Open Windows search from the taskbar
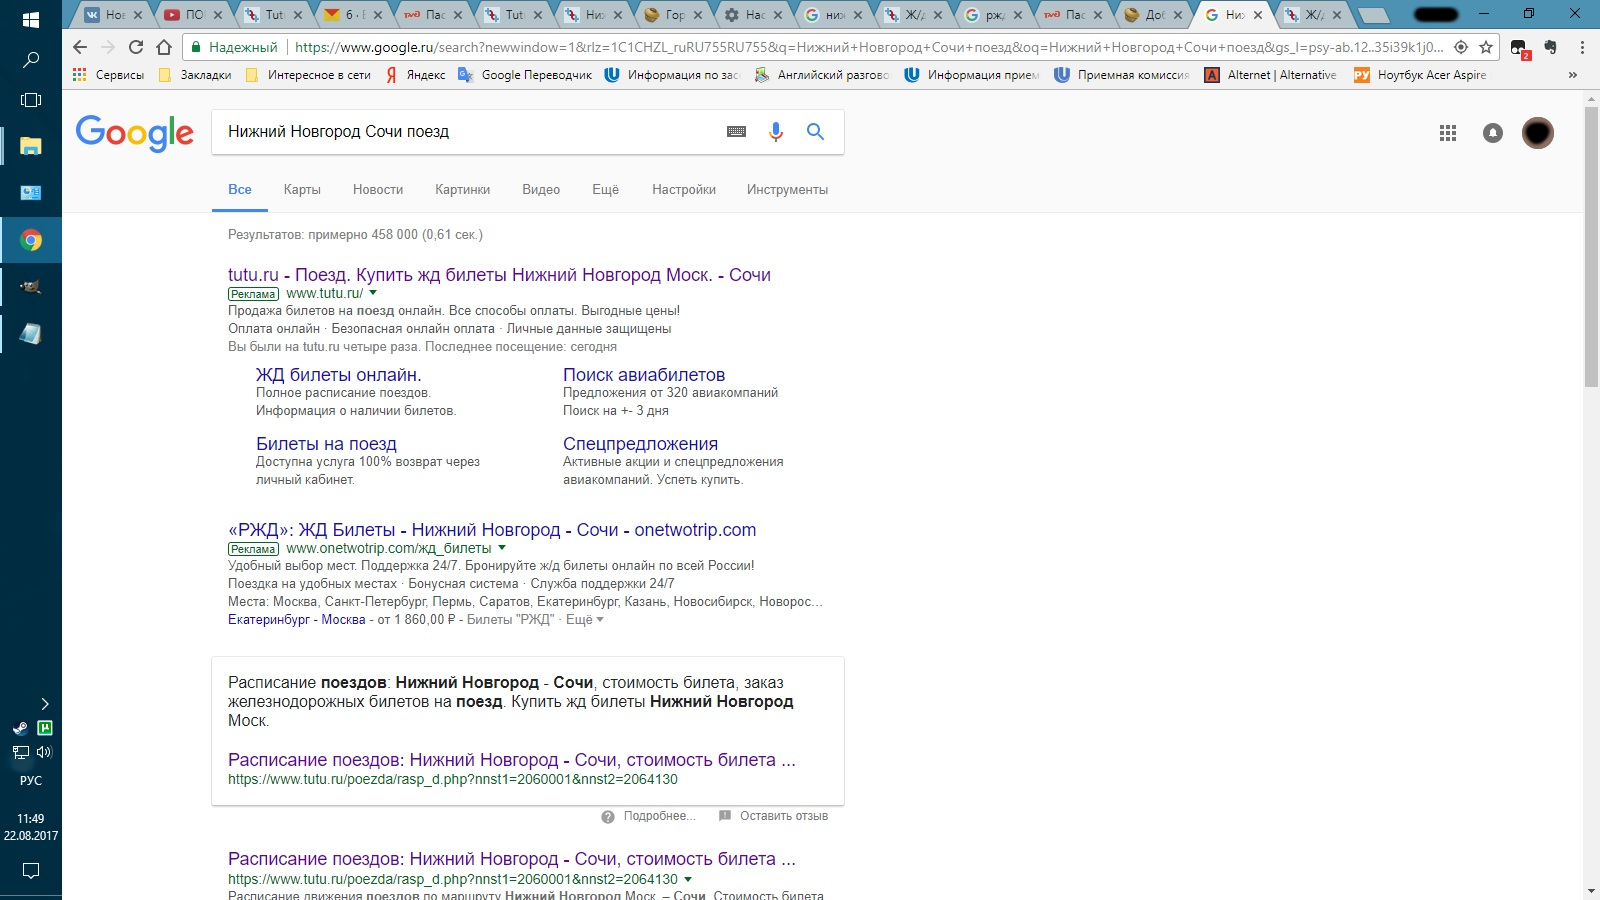The height and width of the screenshot is (900, 1600). (x=31, y=60)
